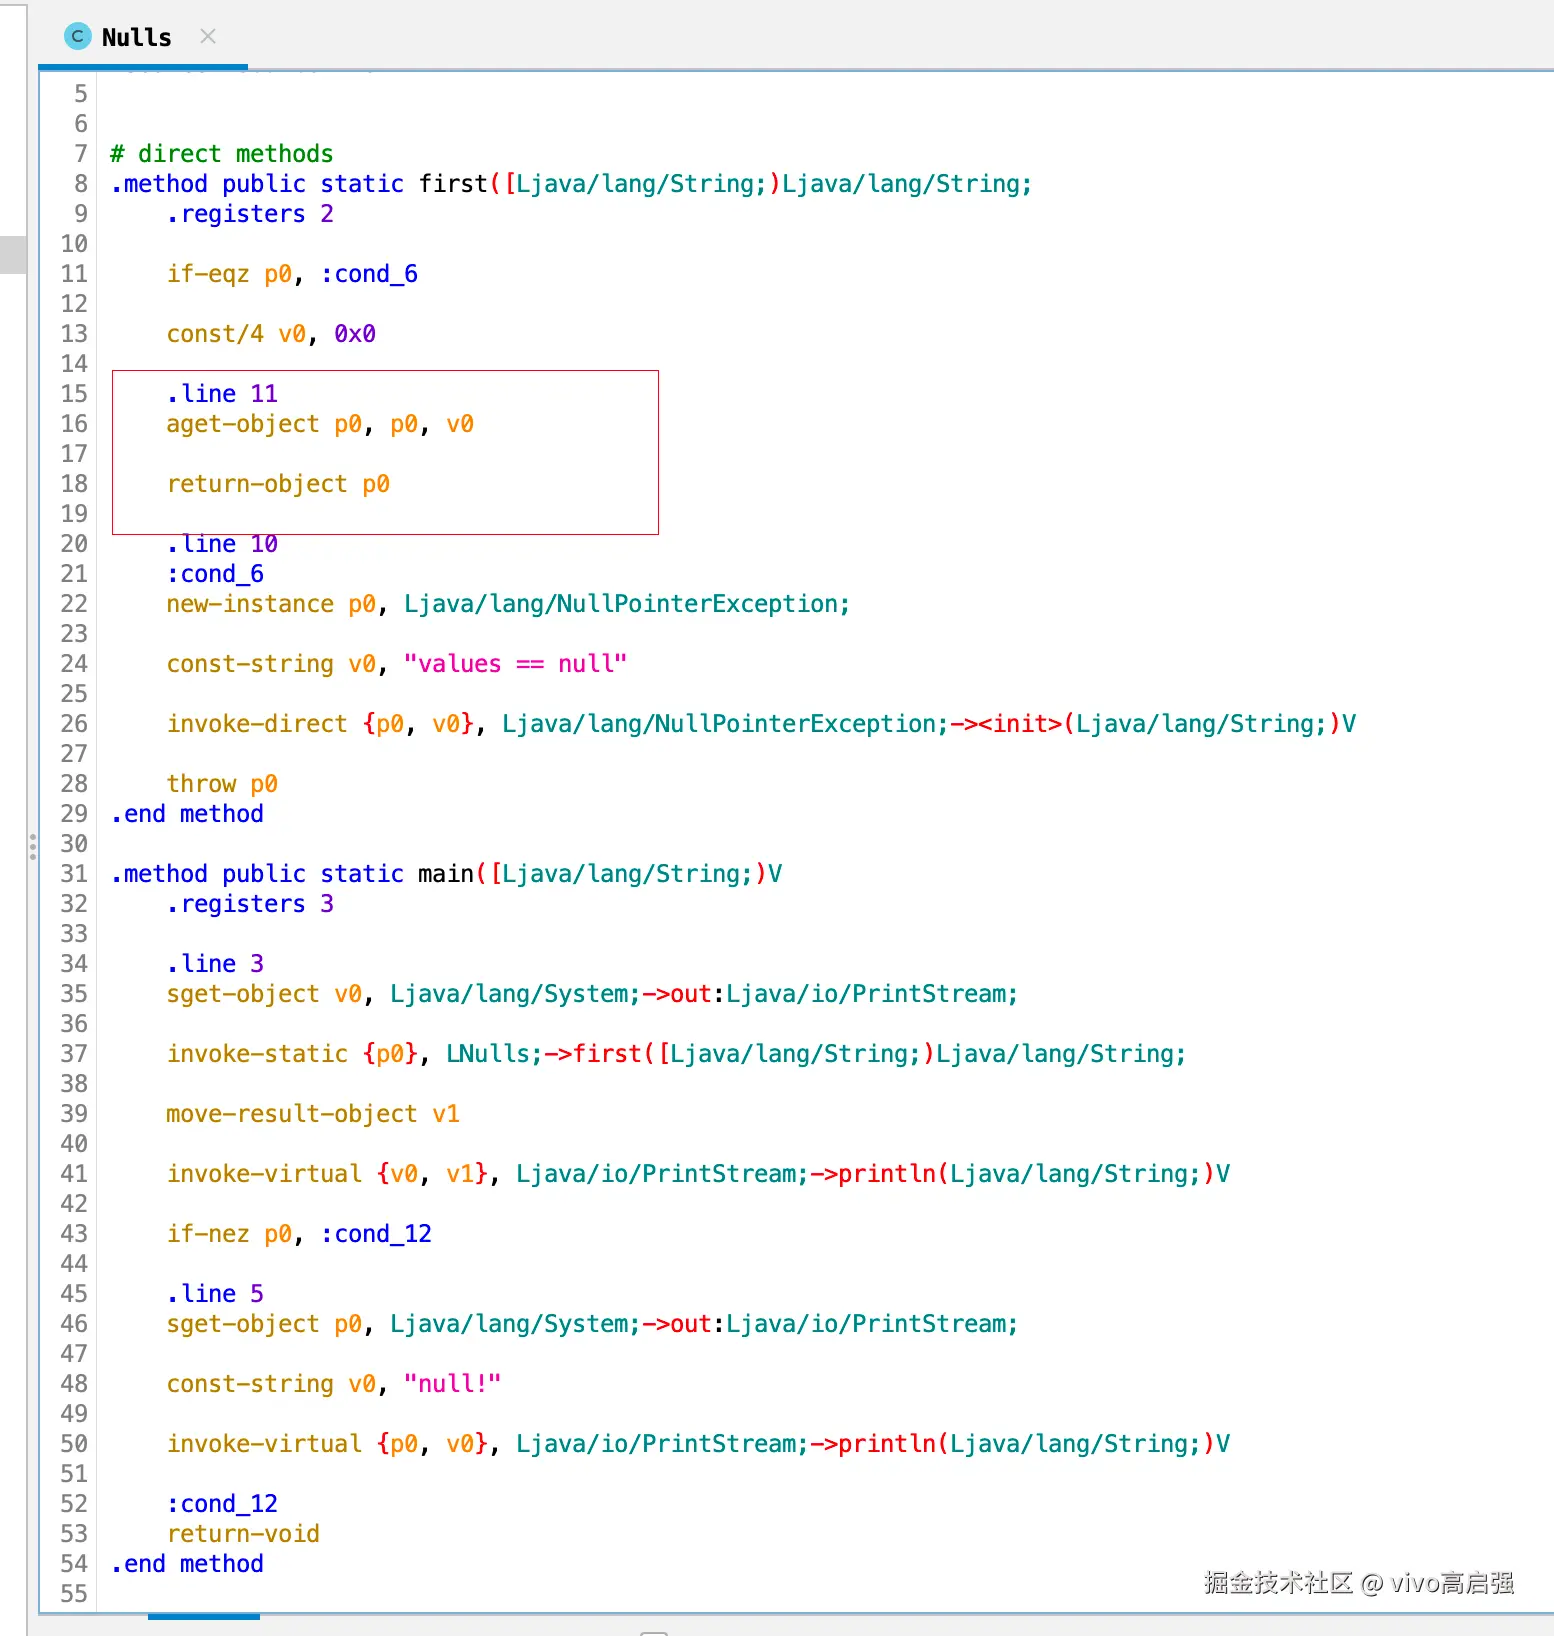Click the 'return-void' instruction
Viewport: 1554px width, 1636px height.
(x=243, y=1534)
